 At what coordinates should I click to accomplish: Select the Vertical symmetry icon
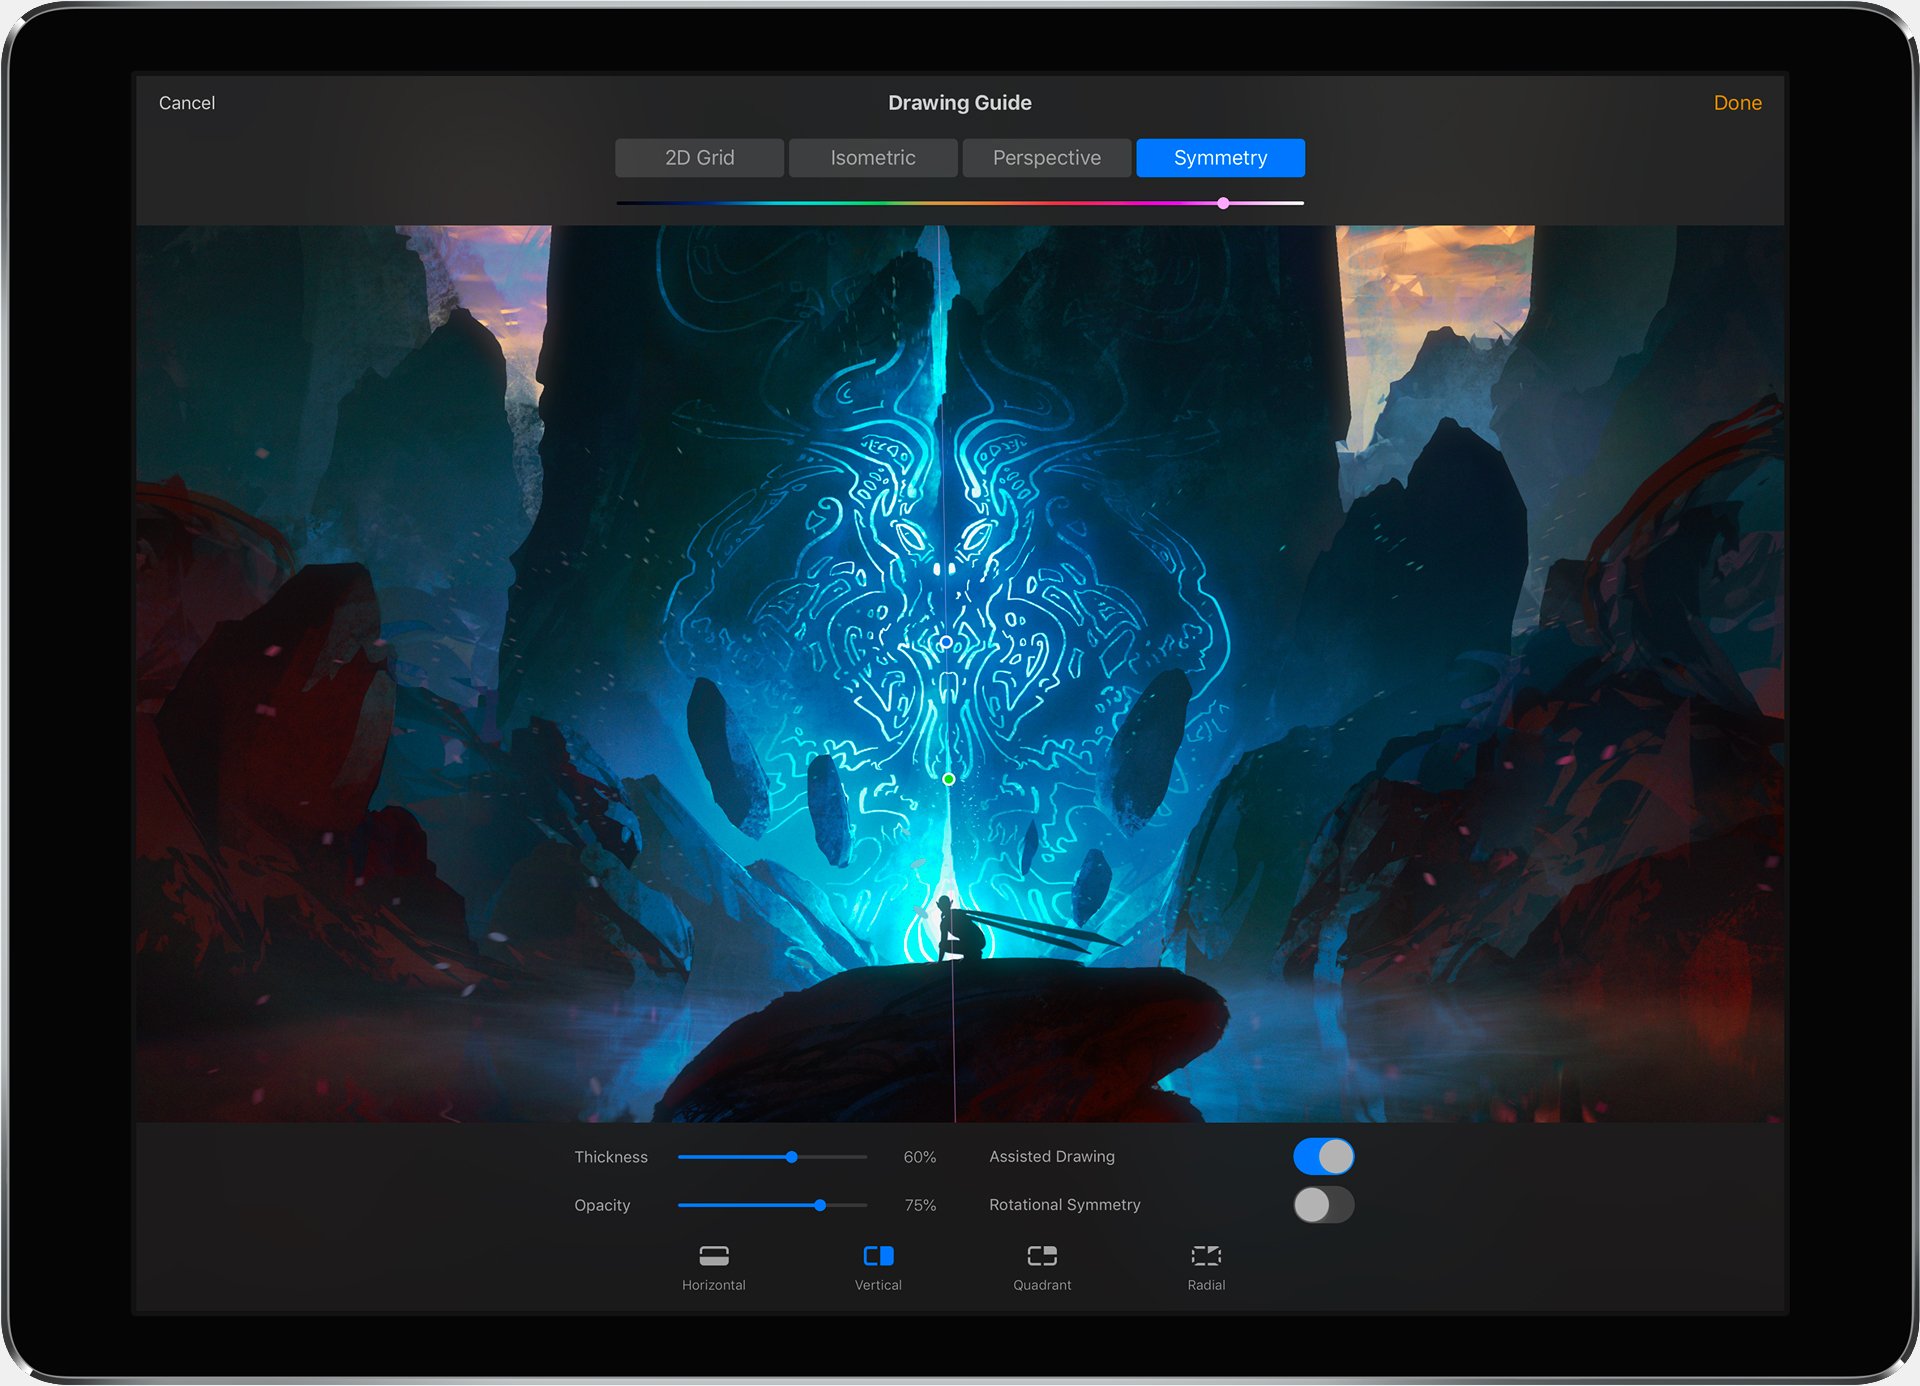[878, 1256]
